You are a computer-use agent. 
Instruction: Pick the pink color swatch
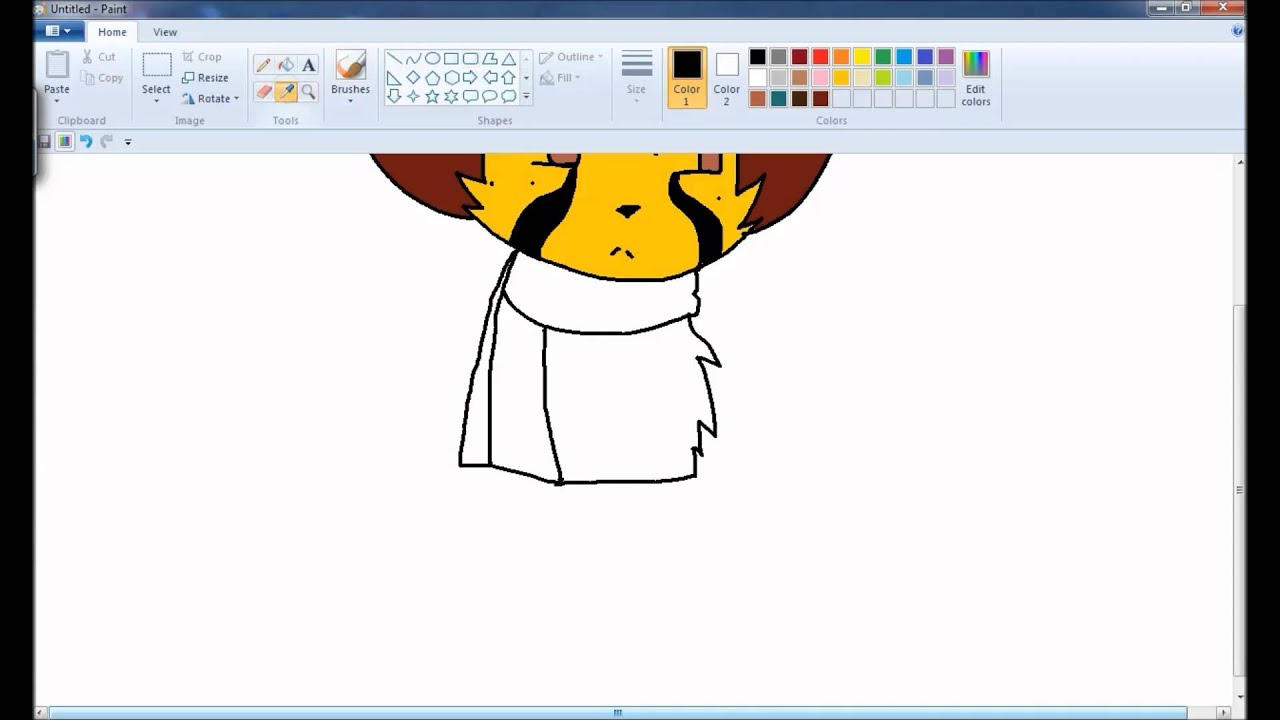(821, 78)
